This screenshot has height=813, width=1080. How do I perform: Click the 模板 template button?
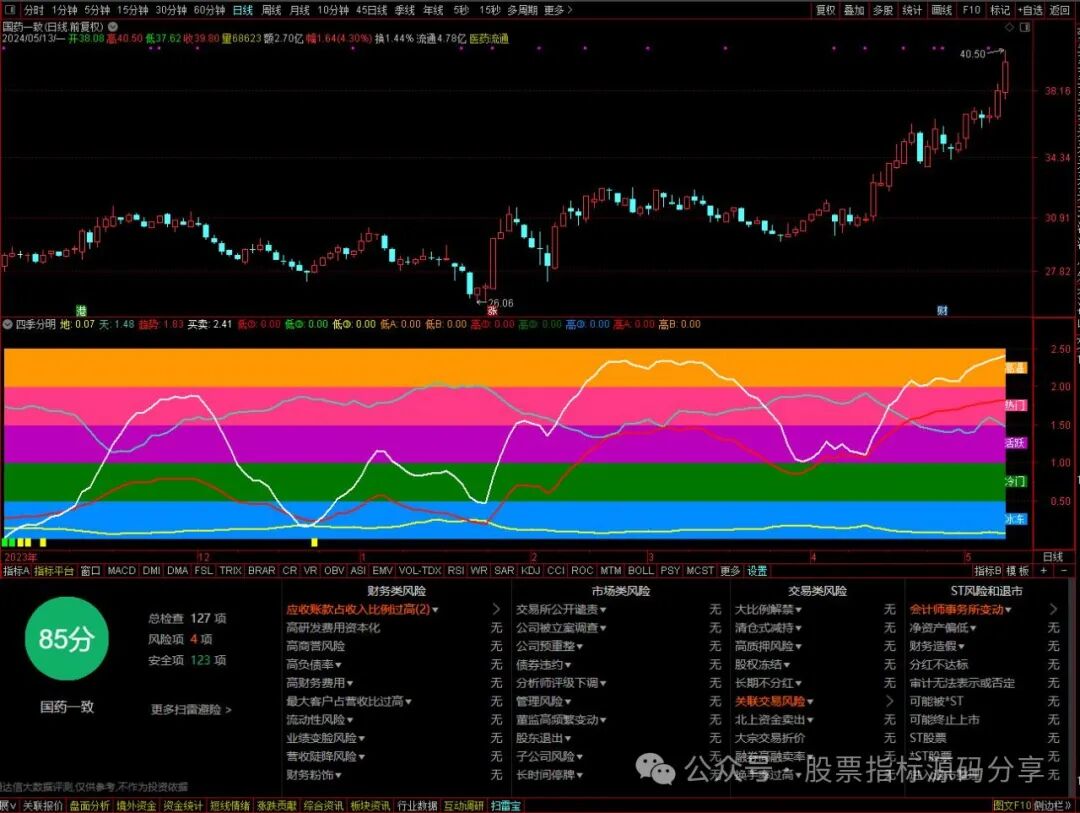[x=1017, y=570]
